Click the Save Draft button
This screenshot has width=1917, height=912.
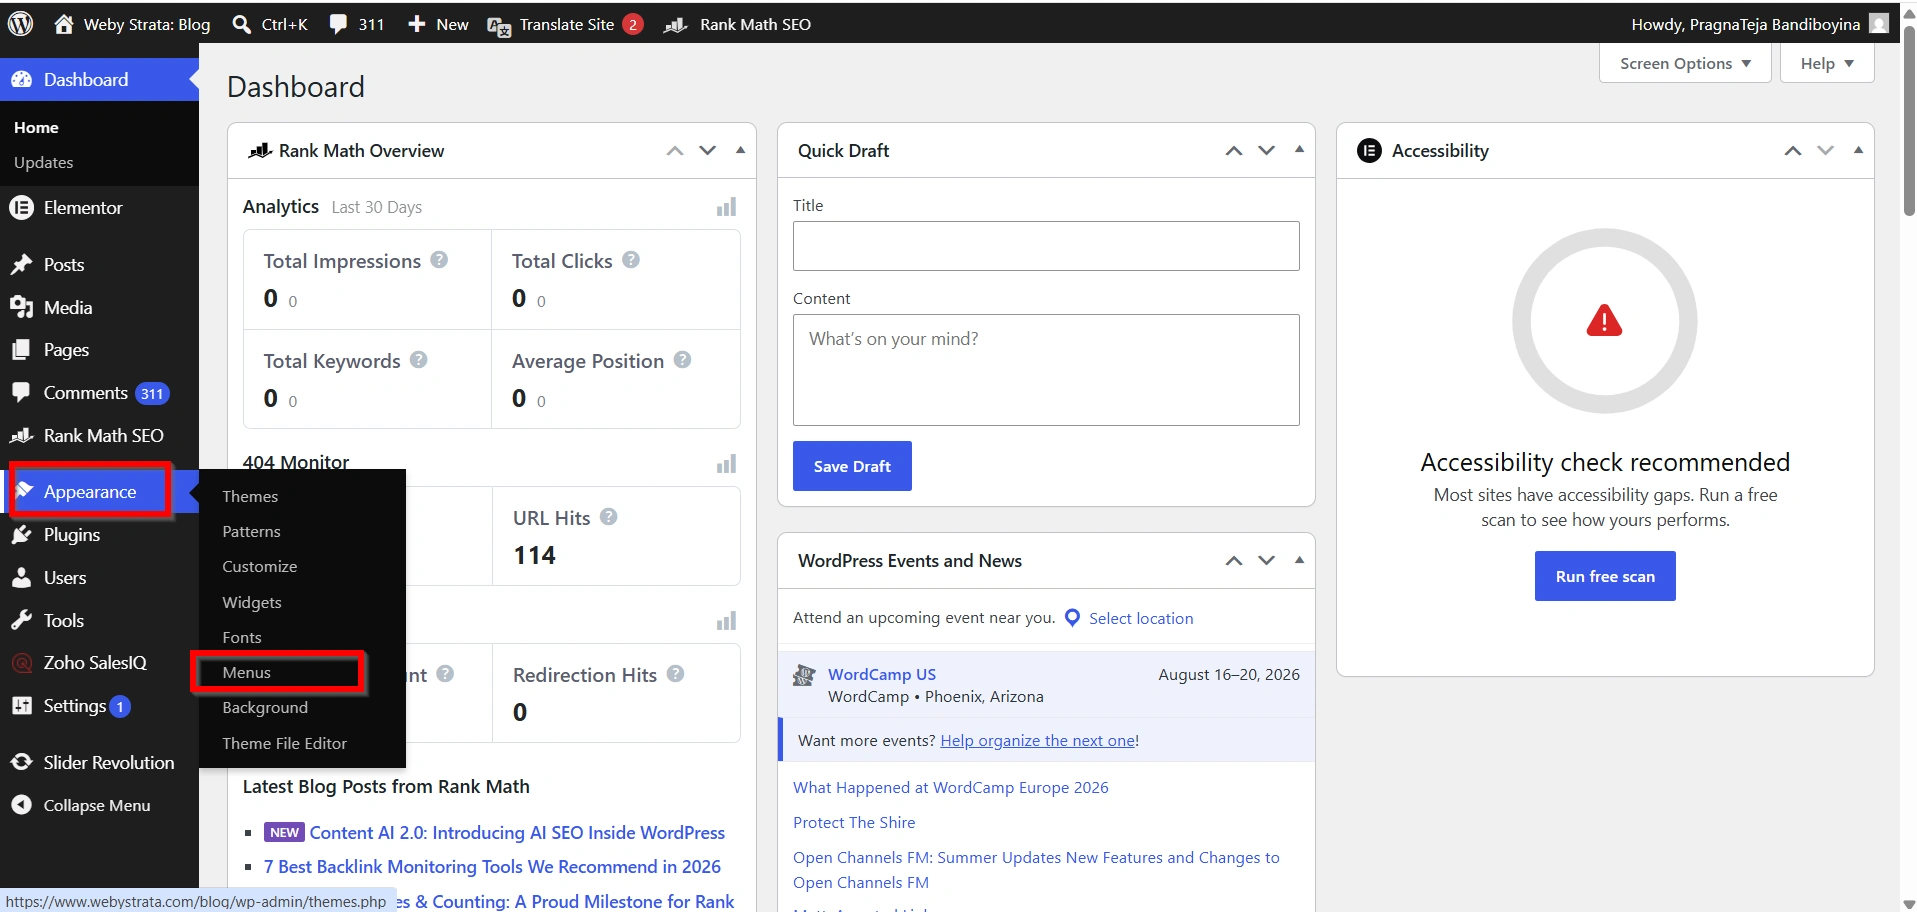coord(852,466)
